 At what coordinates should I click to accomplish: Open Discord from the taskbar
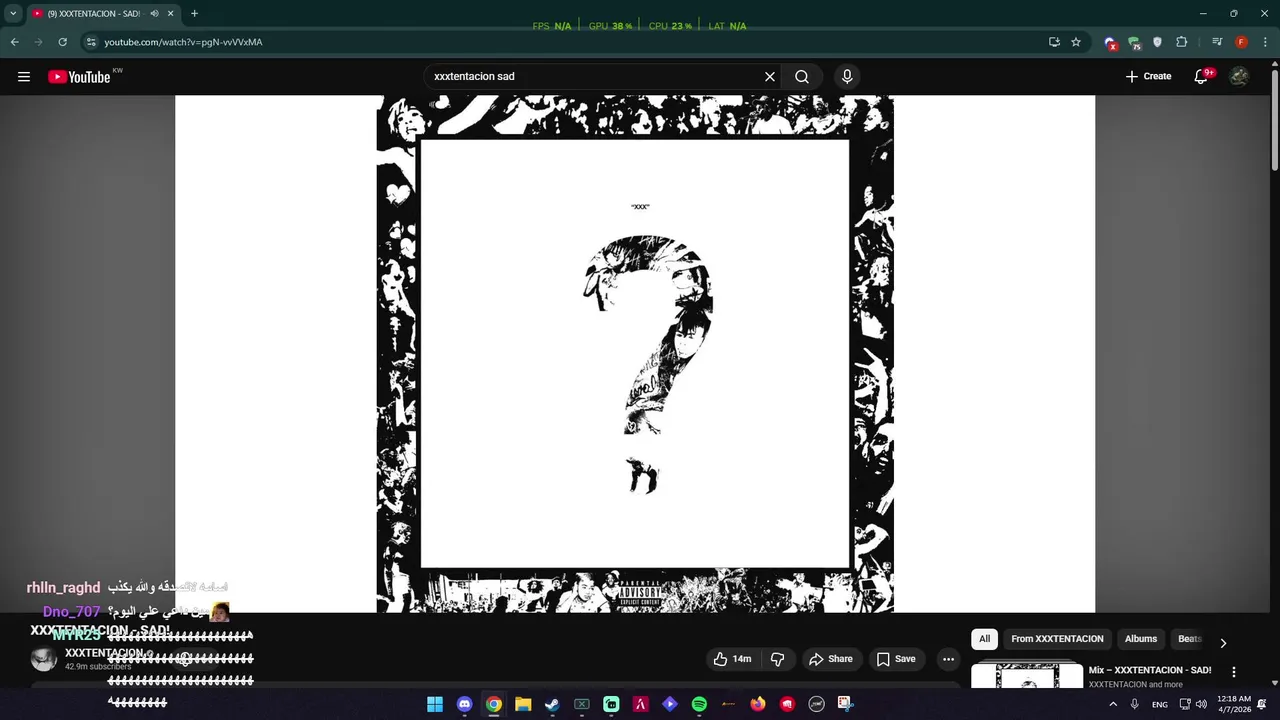(464, 704)
